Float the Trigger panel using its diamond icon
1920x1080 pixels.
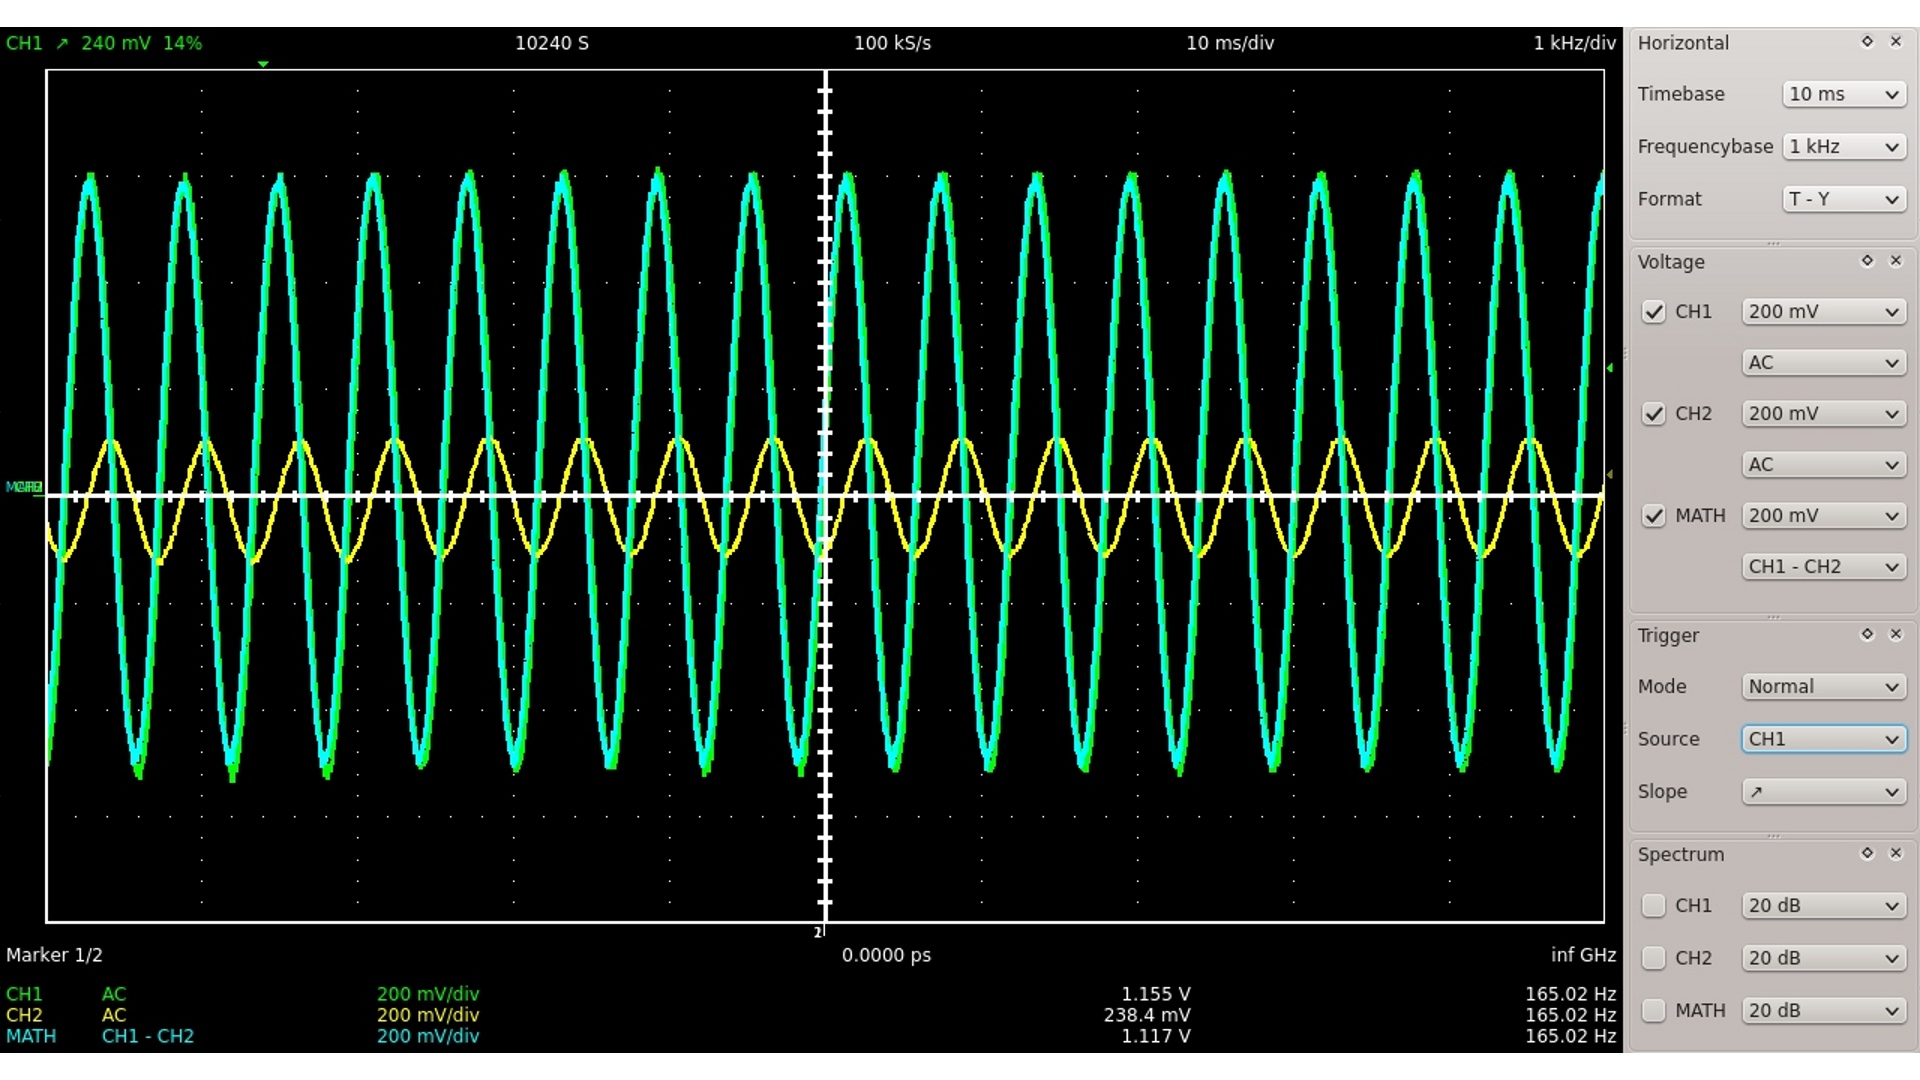1866,634
